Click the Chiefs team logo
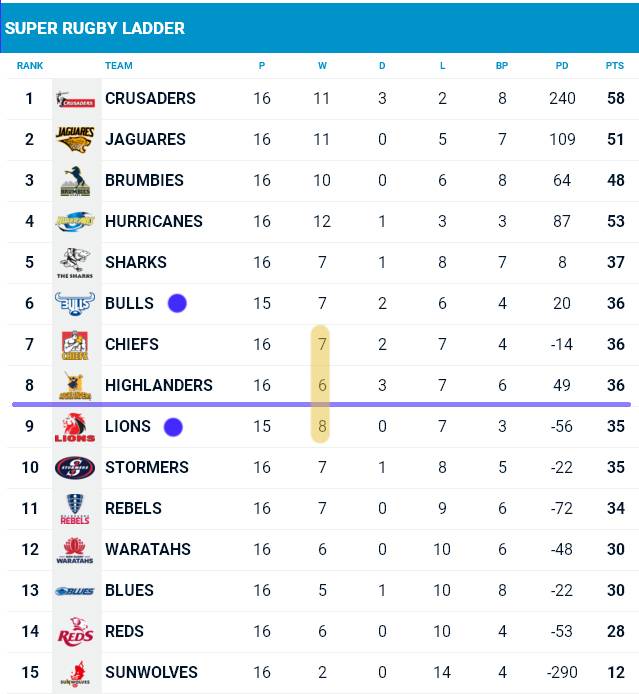 pos(75,345)
